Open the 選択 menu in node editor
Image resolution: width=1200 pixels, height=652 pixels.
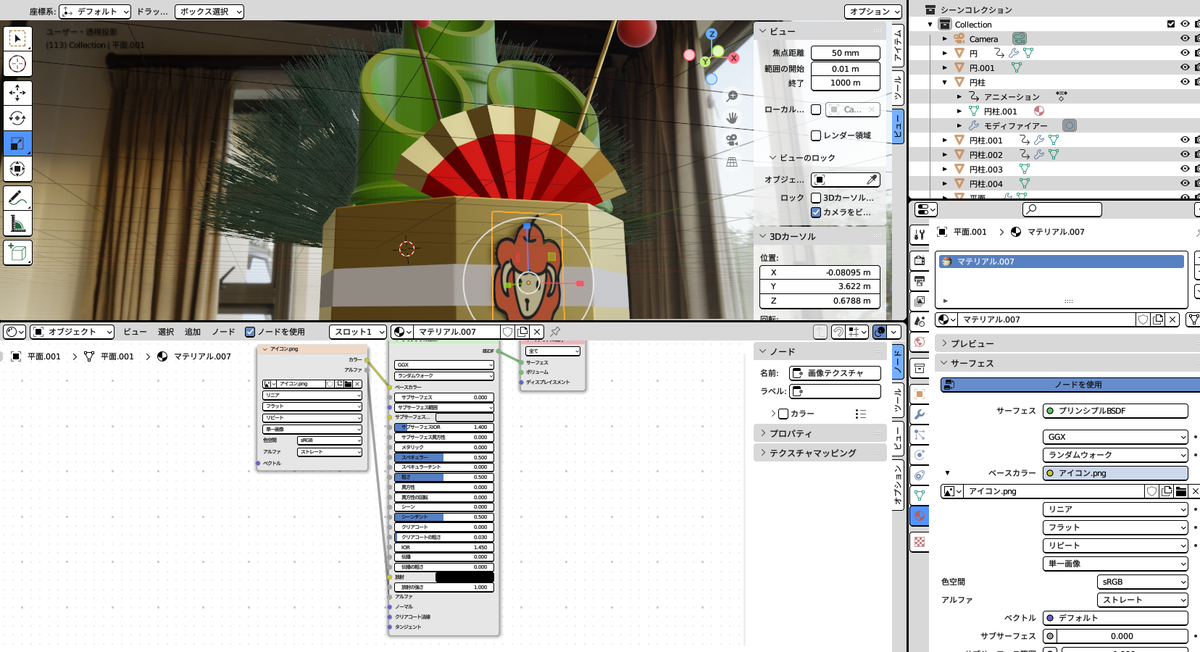165,331
